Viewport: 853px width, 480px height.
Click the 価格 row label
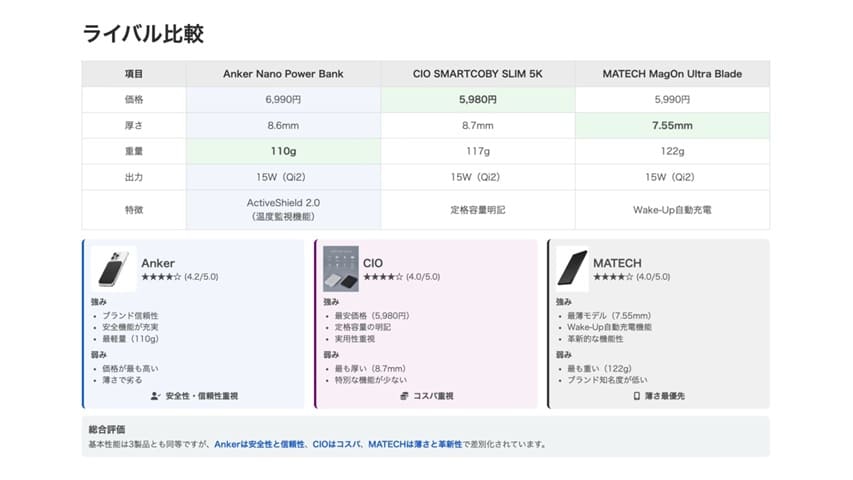click(133, 99)
